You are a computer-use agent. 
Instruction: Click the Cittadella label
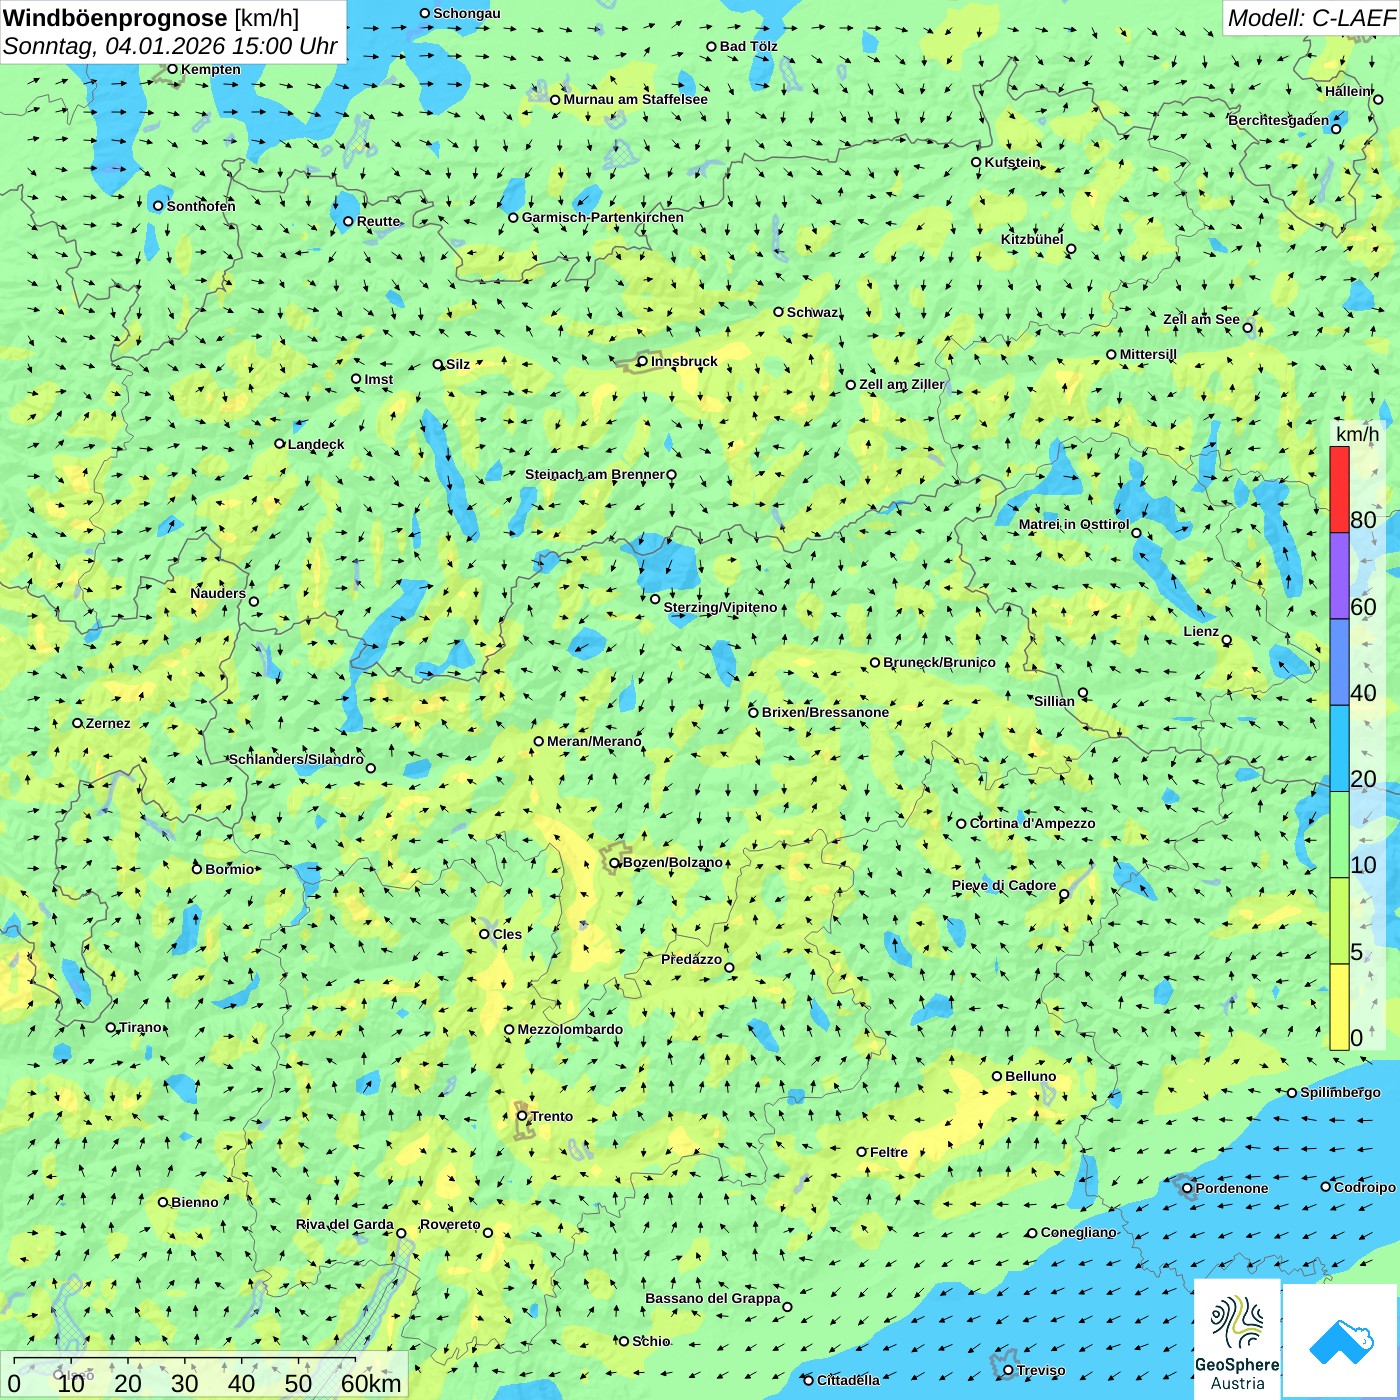pyautogui.click(x=848, y=1380)
